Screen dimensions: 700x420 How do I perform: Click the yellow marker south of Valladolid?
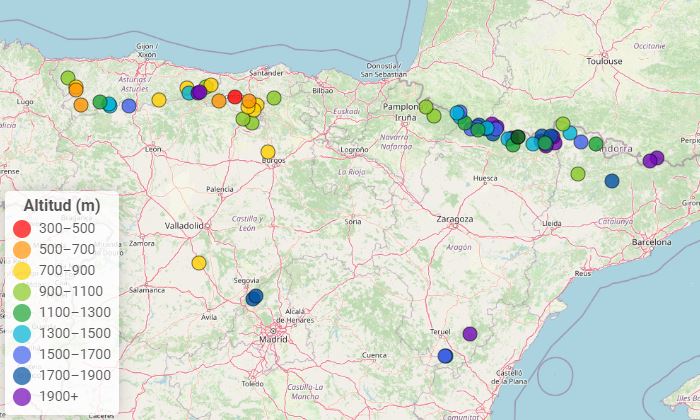pos(199,263)
